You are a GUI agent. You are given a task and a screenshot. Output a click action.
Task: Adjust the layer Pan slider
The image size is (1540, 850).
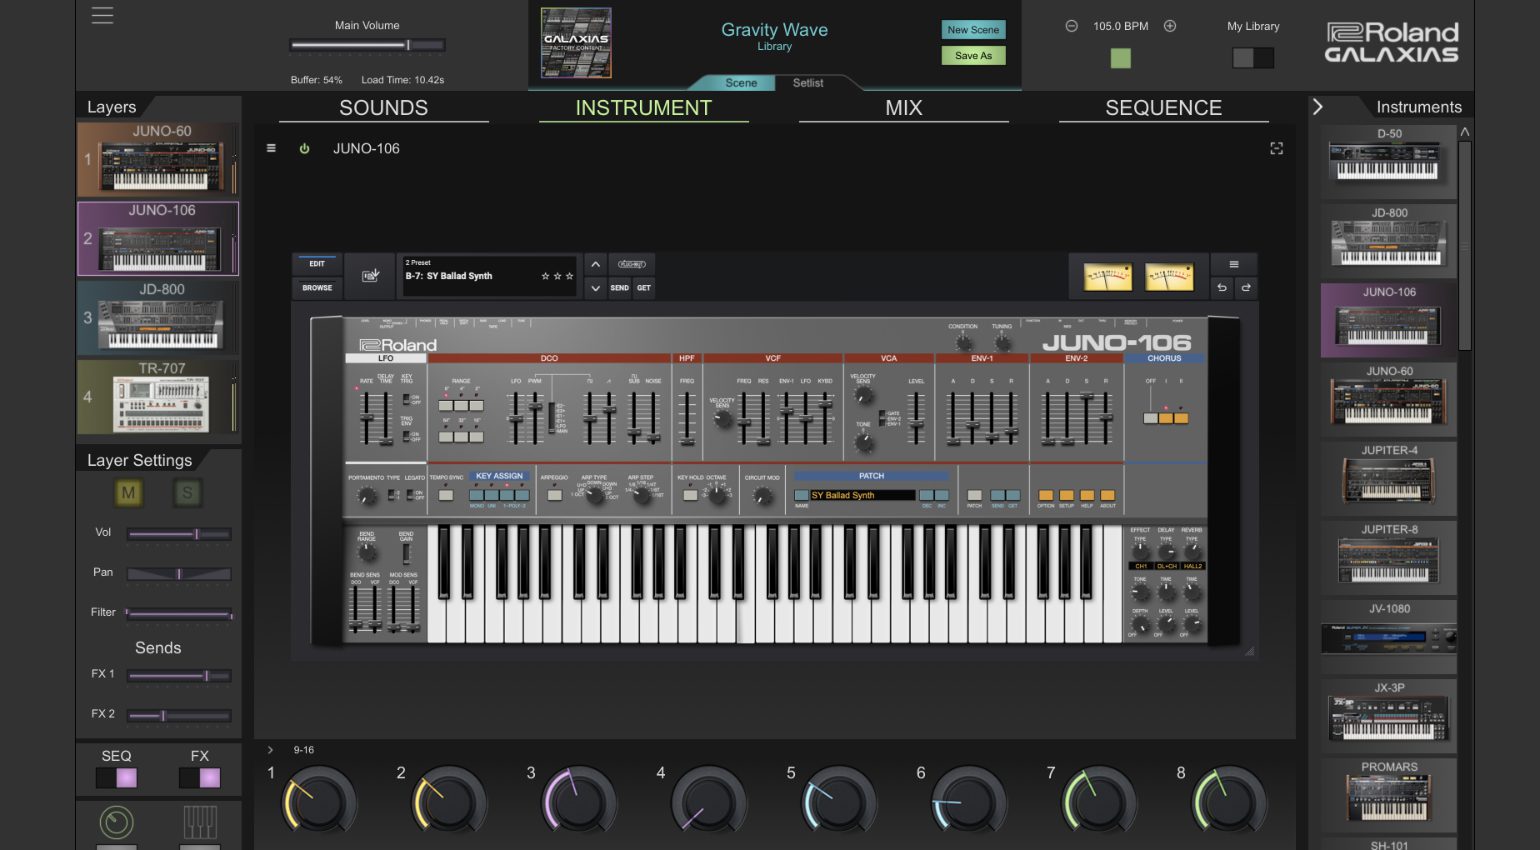coord(179,574)
